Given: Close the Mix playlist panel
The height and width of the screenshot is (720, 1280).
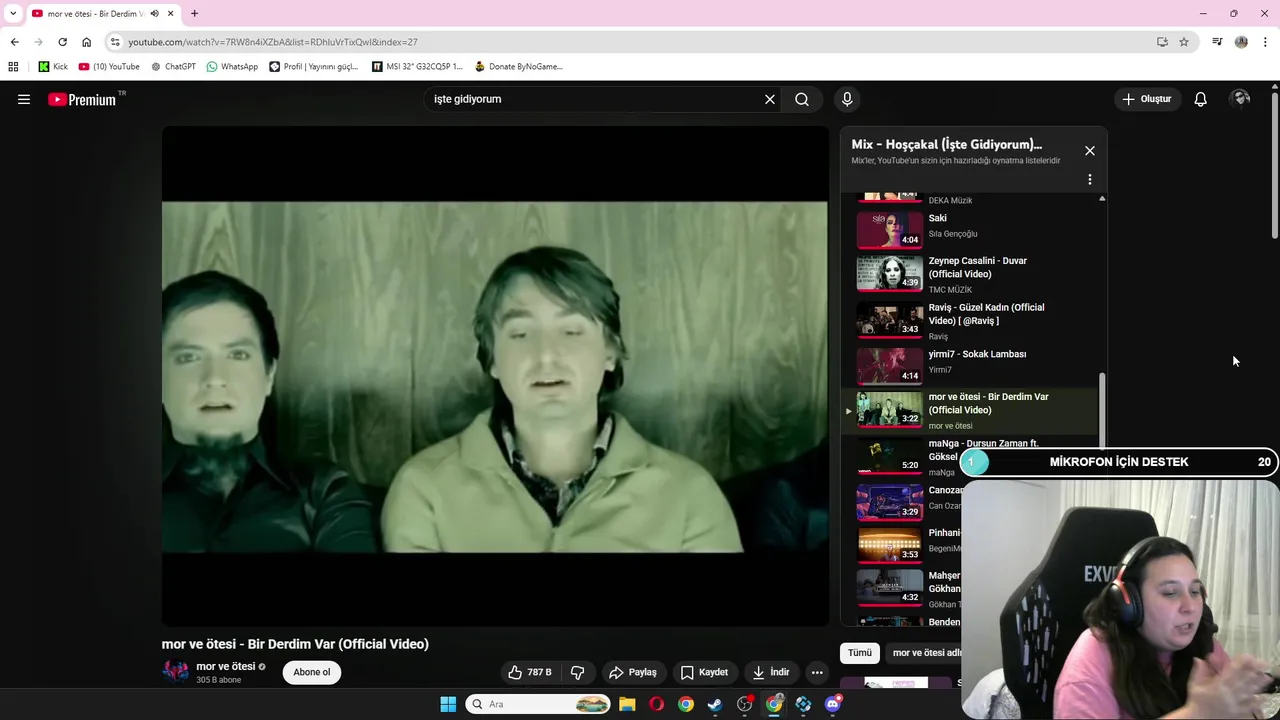Looking at the screenshot, I should click(x=1090, y=151).
